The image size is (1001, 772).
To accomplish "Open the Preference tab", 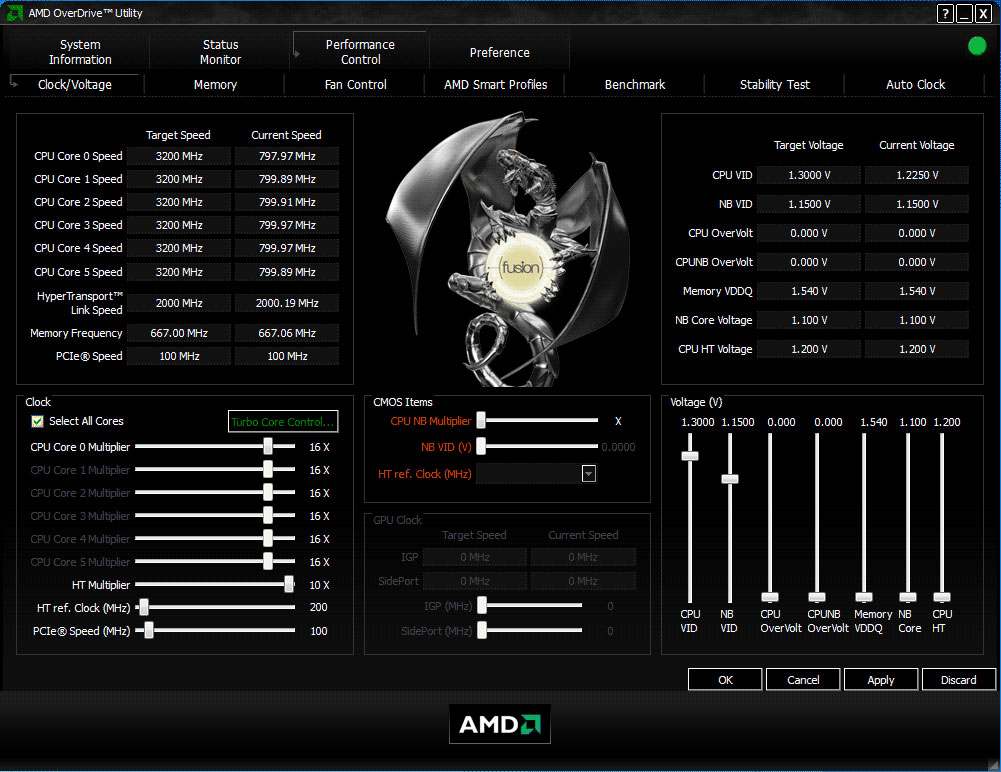I will (499, 52).
